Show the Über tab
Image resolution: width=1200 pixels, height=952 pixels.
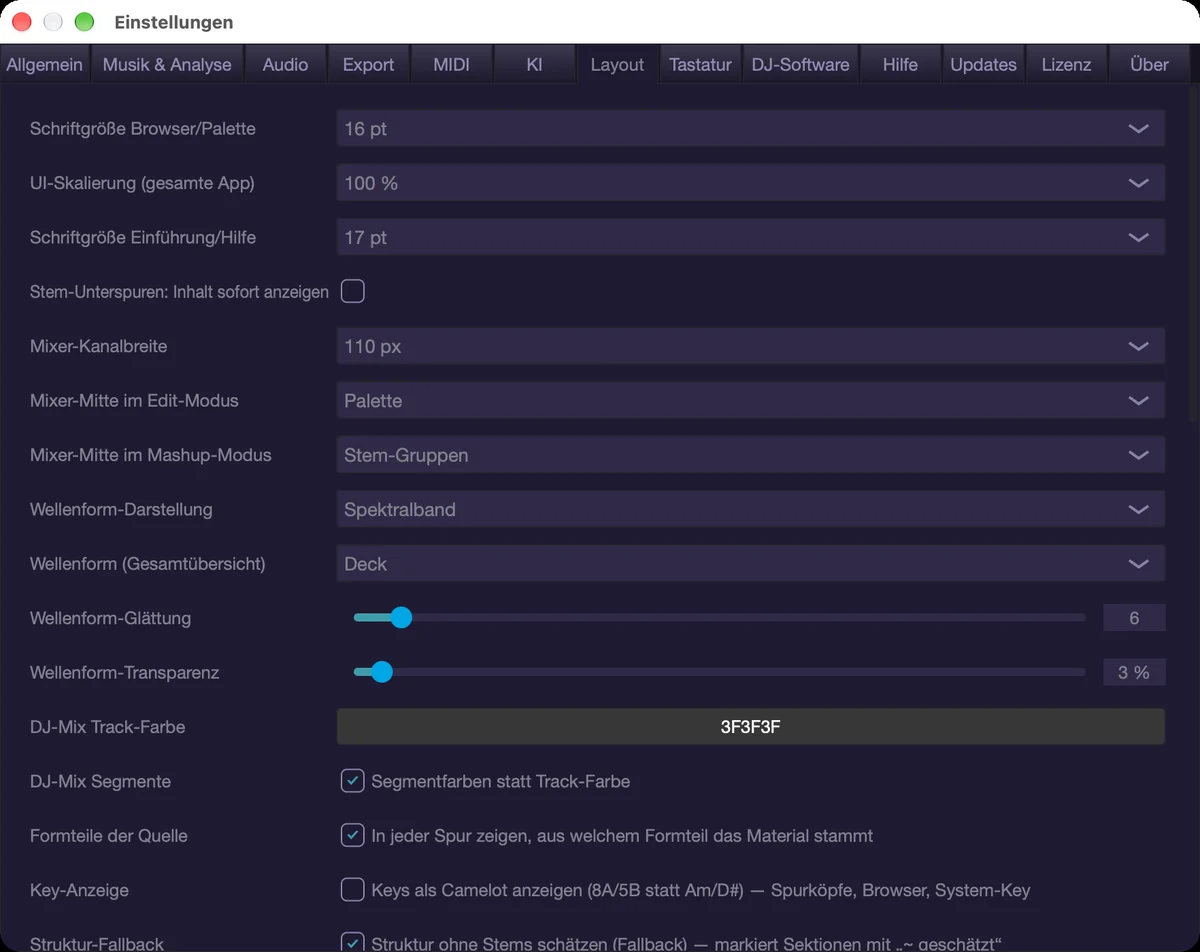(1149, 64)
